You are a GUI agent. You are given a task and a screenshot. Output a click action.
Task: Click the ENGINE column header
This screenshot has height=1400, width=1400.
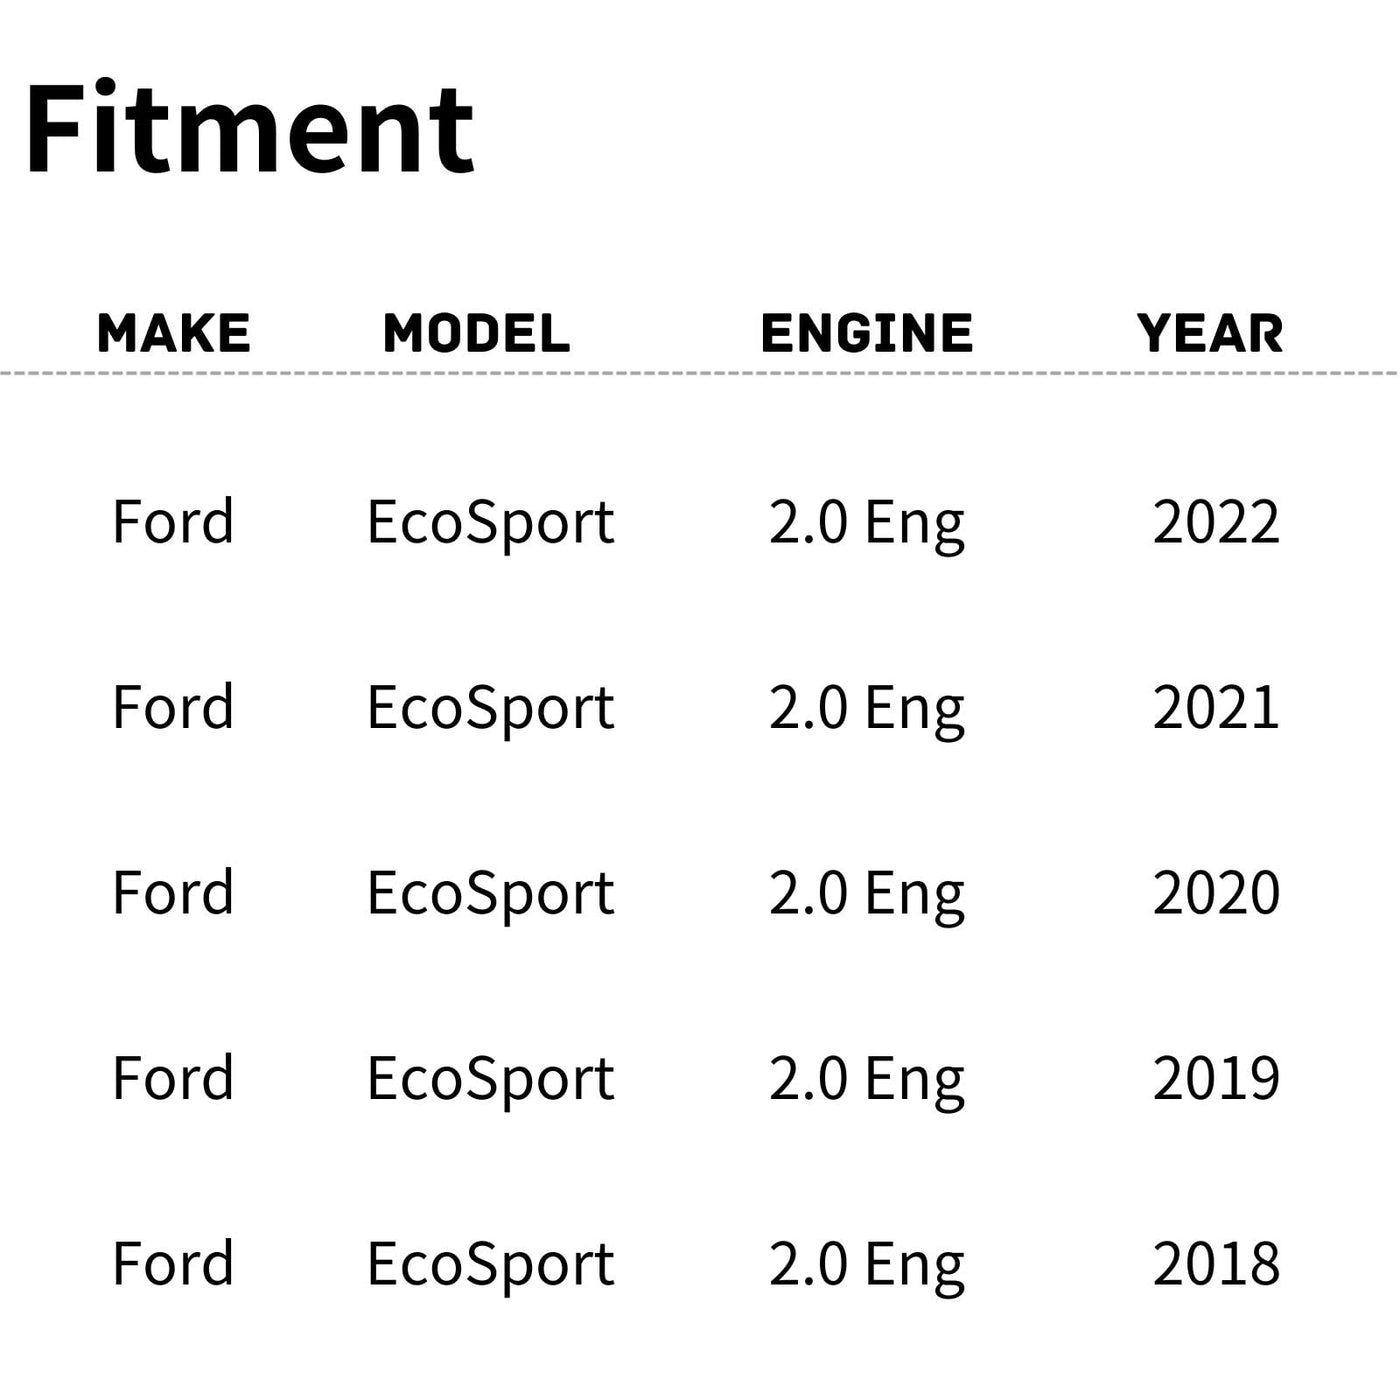(867, 333)
